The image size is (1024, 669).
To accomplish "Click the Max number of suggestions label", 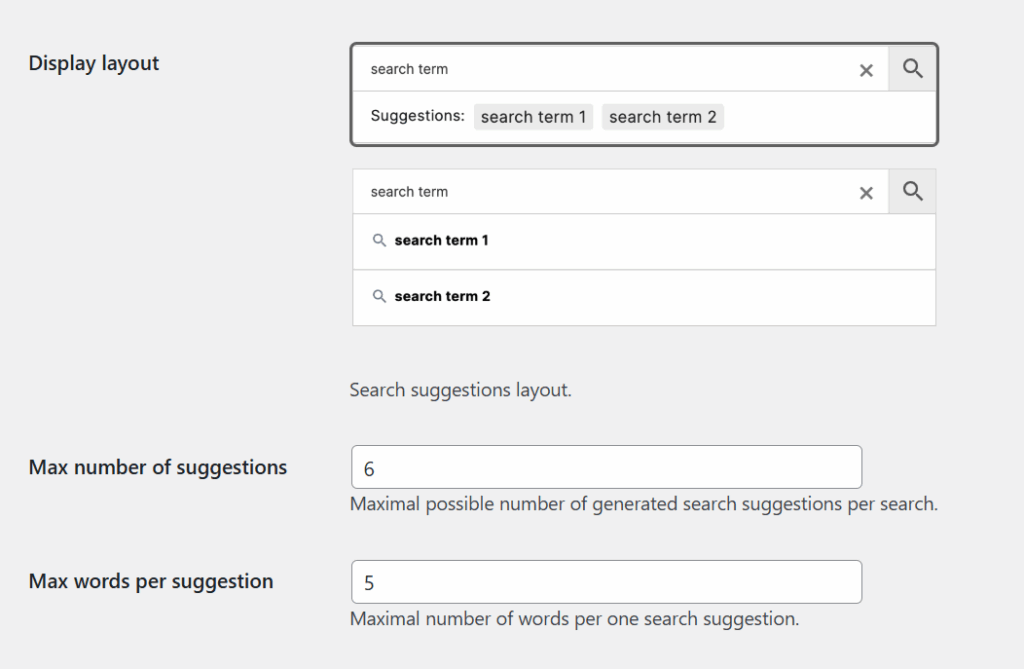I will coord(157,466).
